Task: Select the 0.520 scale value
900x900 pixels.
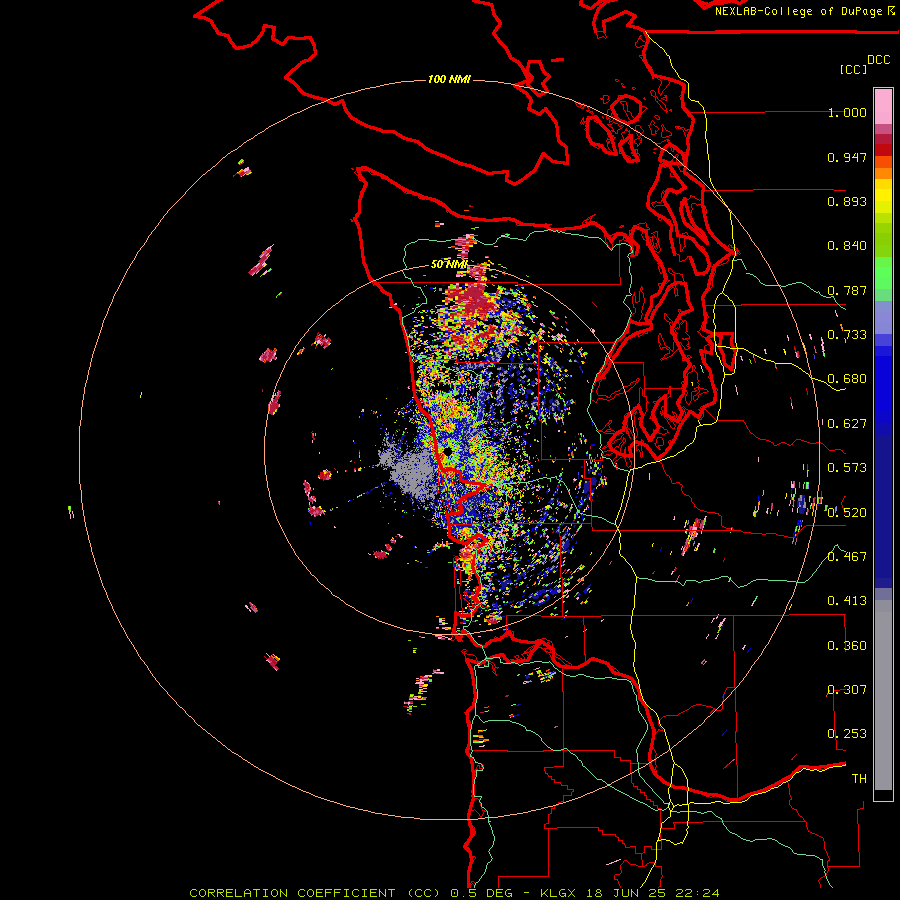Action: 847,512
